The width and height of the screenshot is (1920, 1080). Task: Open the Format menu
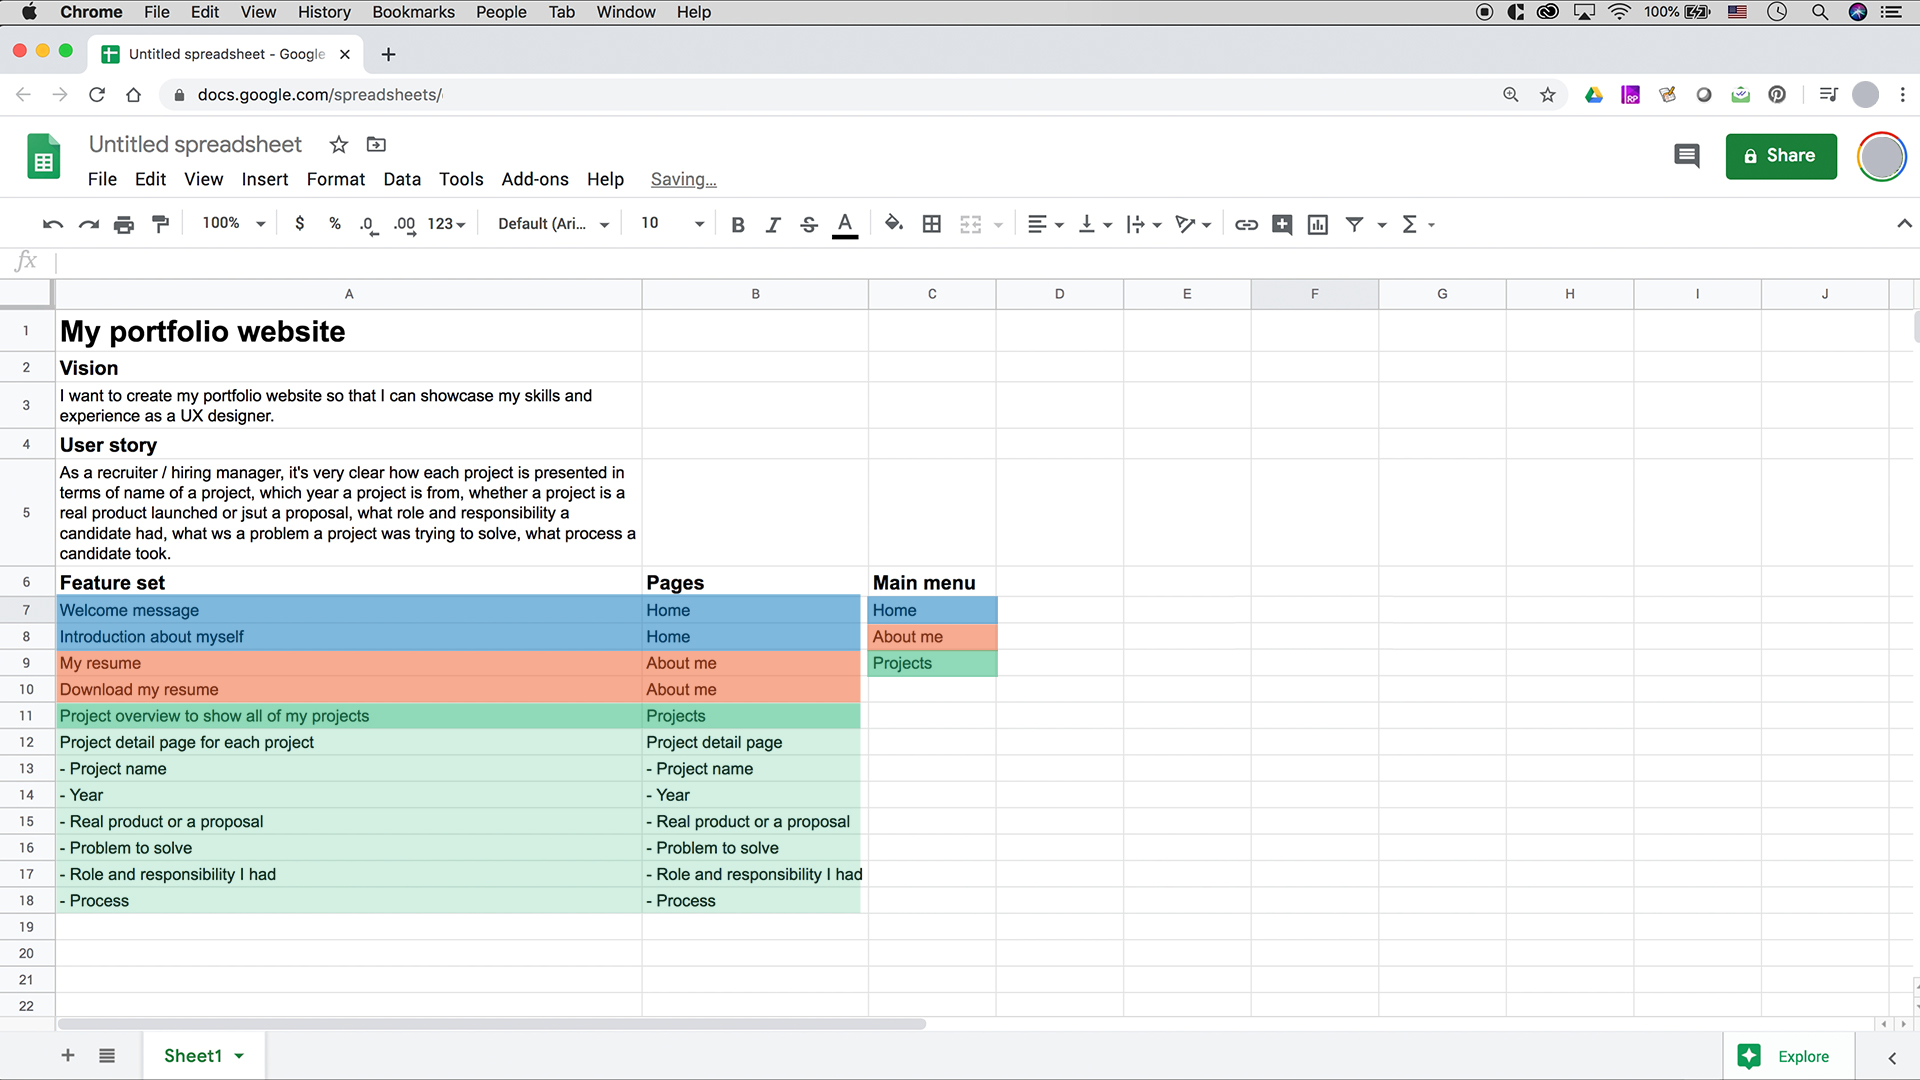(335, 179)
